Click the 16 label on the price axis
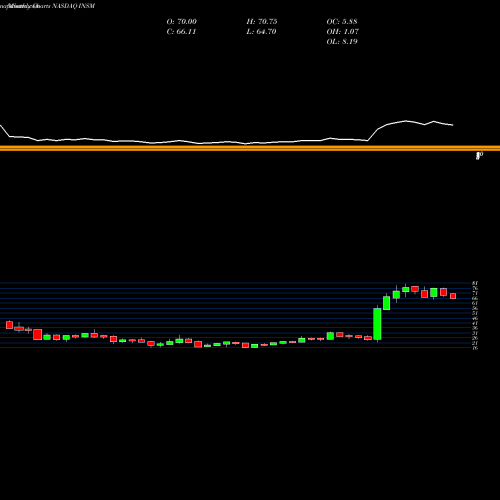Image resolution: width=500 pixels, height=500 pixels. (x=475, y=348)
